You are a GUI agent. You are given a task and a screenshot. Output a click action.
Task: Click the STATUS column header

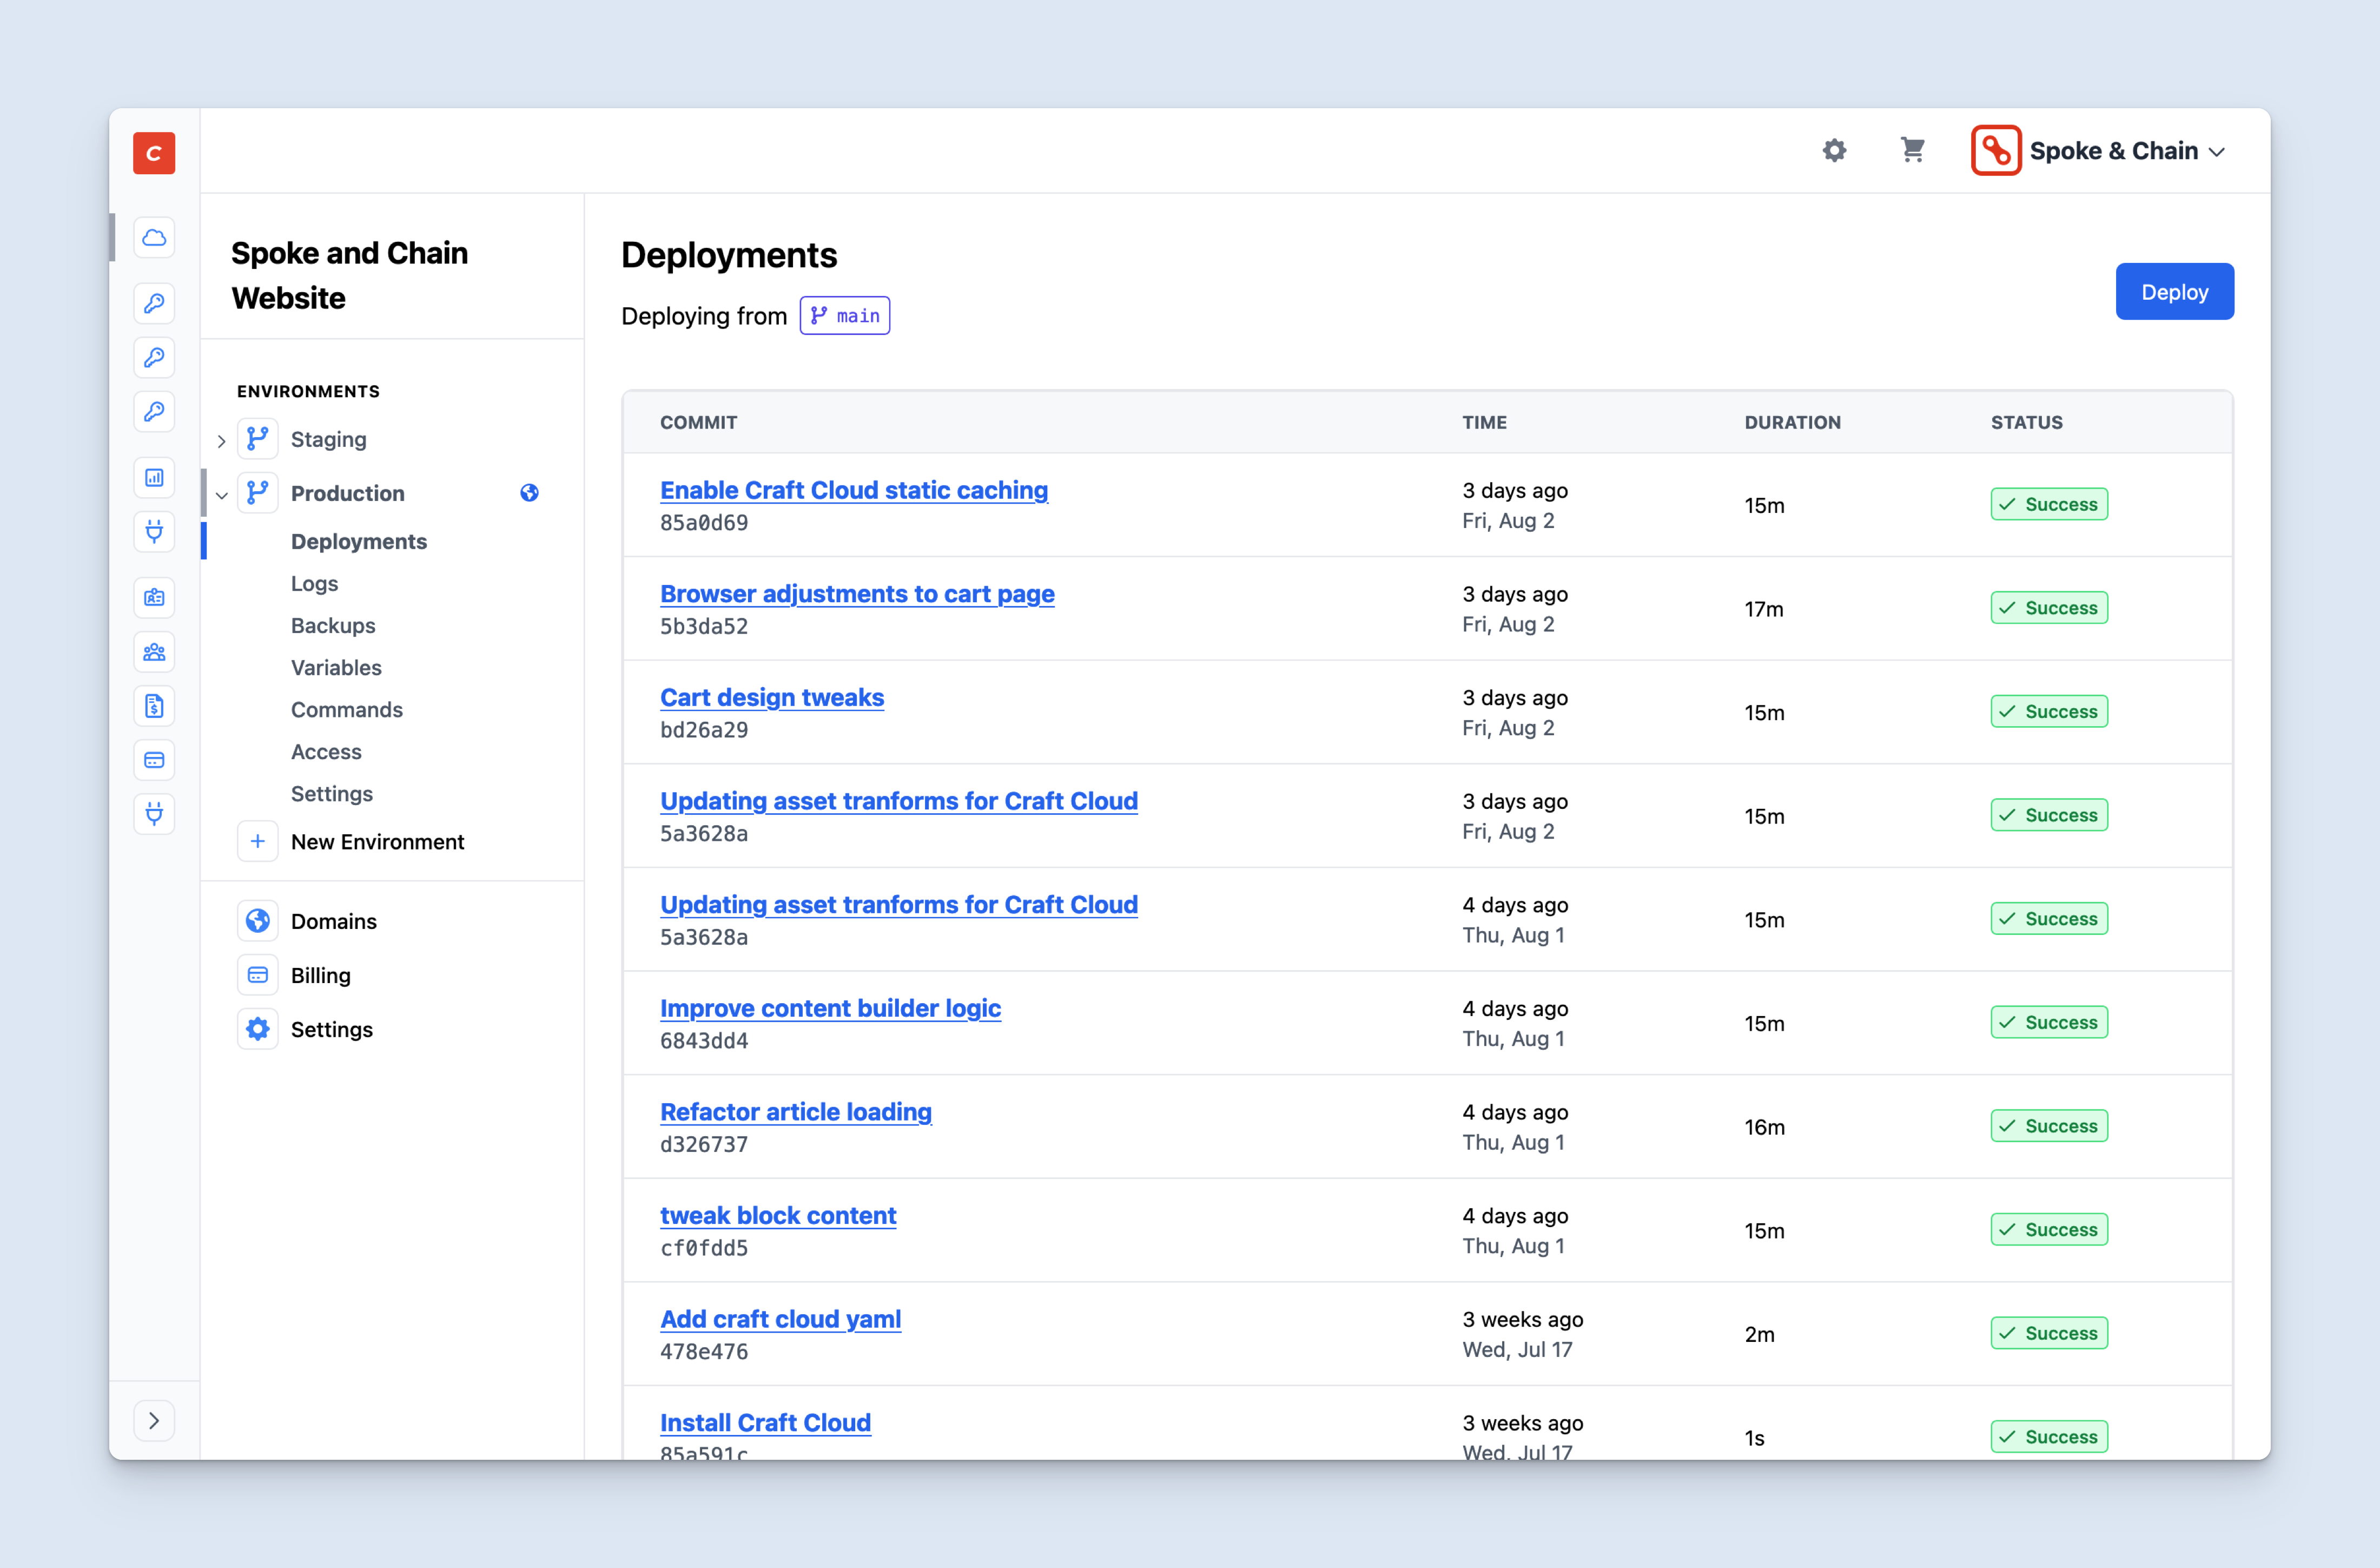pos(2026,422)
